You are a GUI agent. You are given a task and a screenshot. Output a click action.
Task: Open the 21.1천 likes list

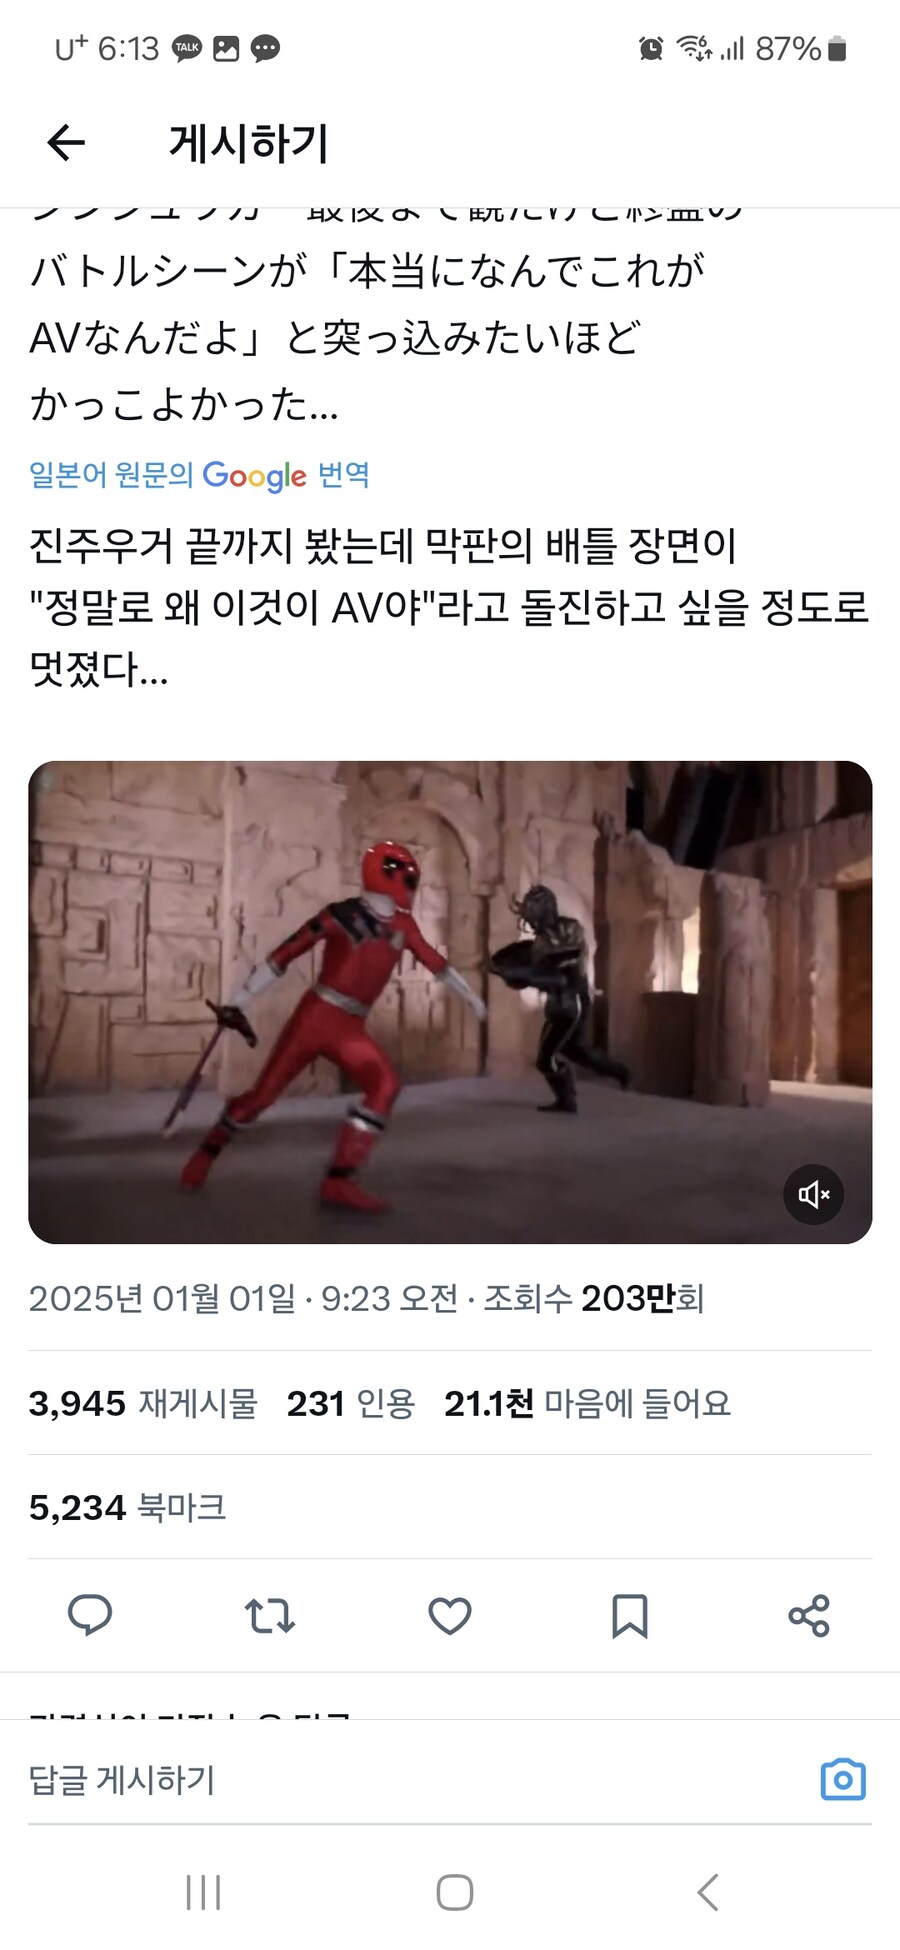coord(588,1403)
